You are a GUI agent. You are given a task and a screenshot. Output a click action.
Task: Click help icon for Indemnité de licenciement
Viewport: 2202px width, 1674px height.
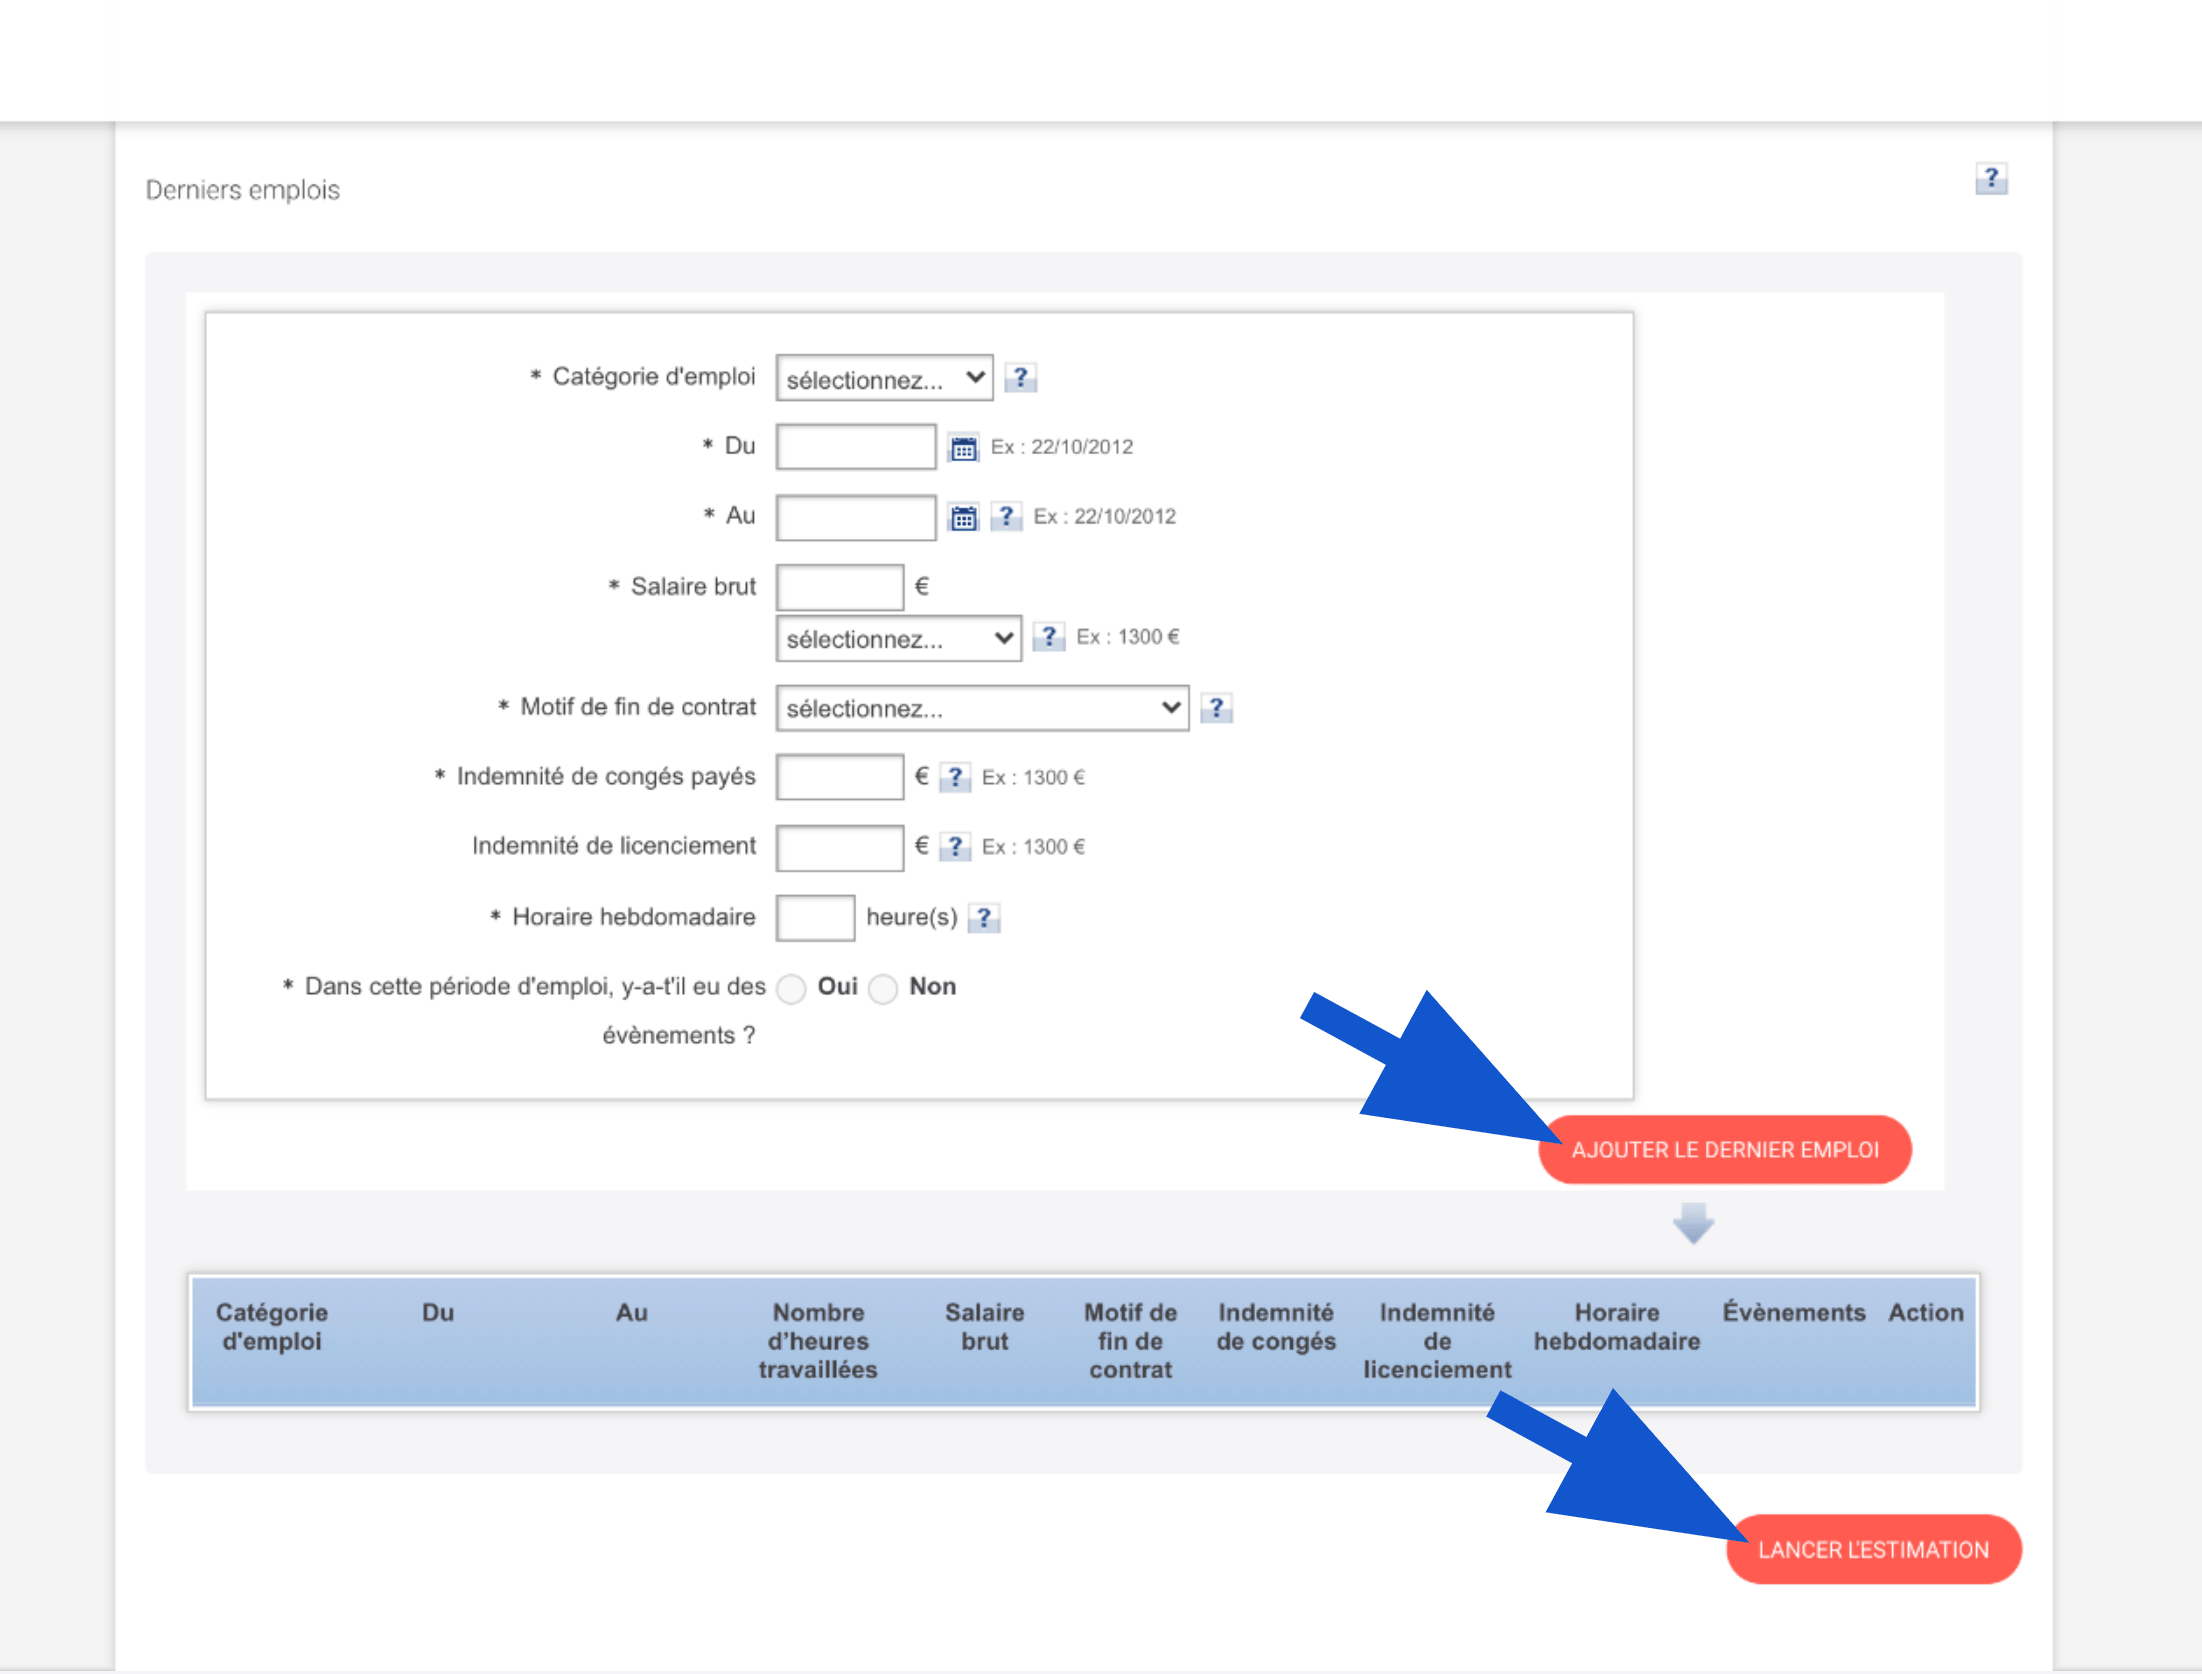[955, 847]
